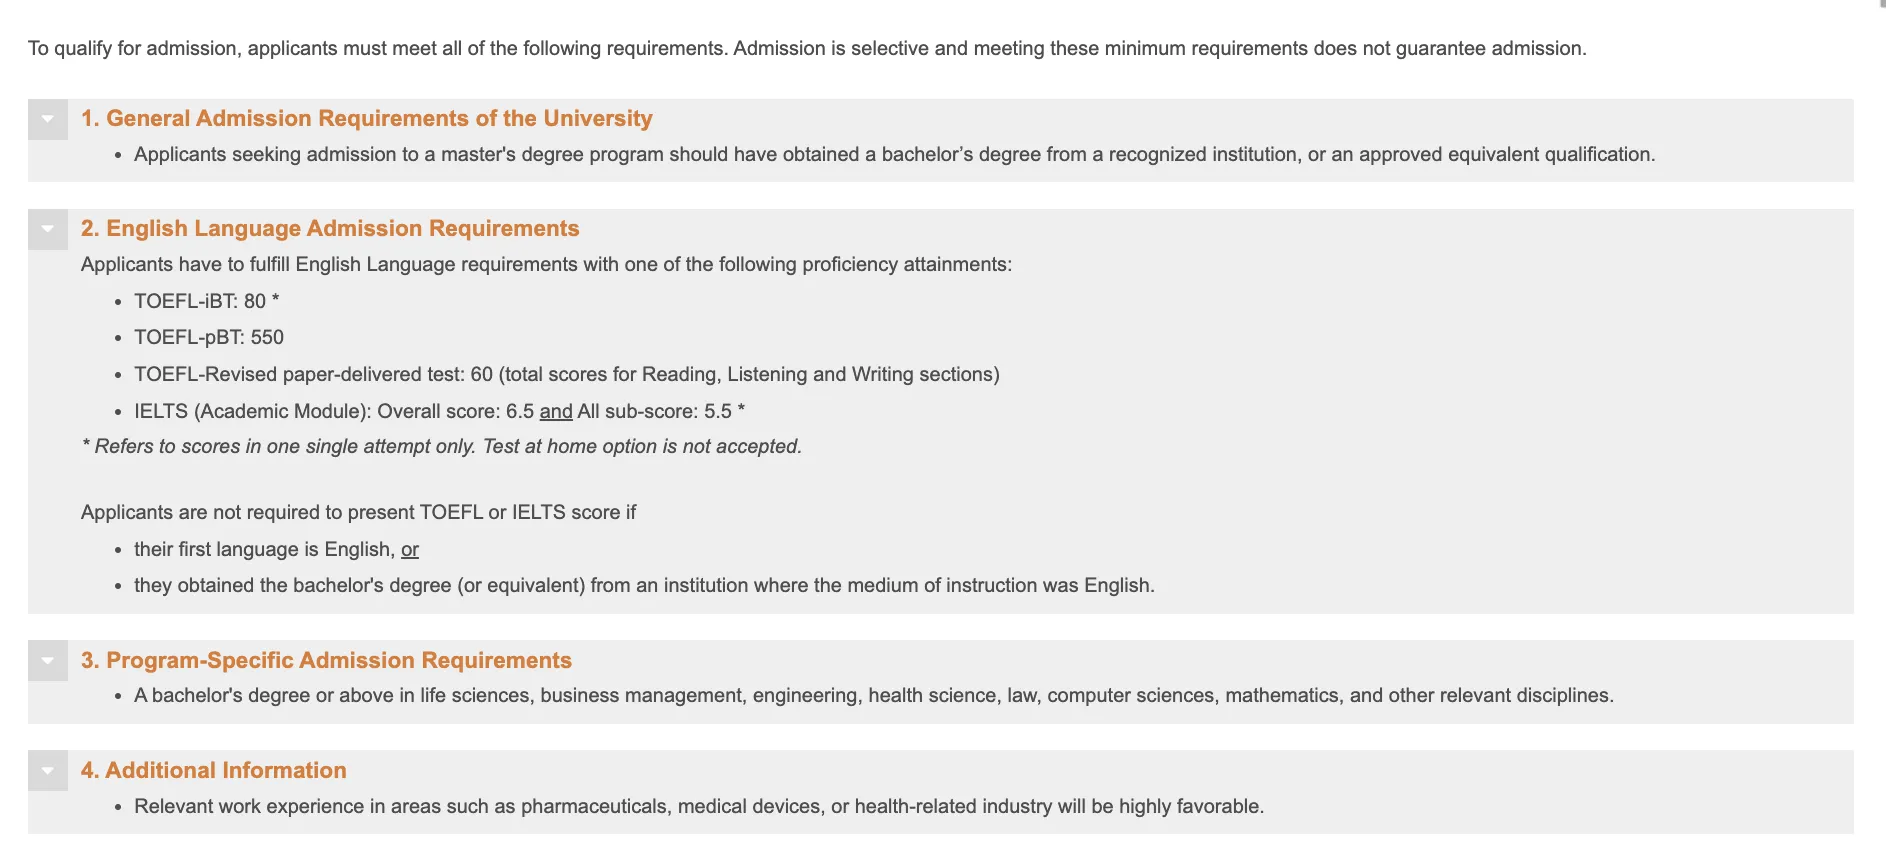The width and height of the screenshot is (1886, 864).
Task: Collapse the English Language Admission Requirements arrow
Action: point(47,229)
